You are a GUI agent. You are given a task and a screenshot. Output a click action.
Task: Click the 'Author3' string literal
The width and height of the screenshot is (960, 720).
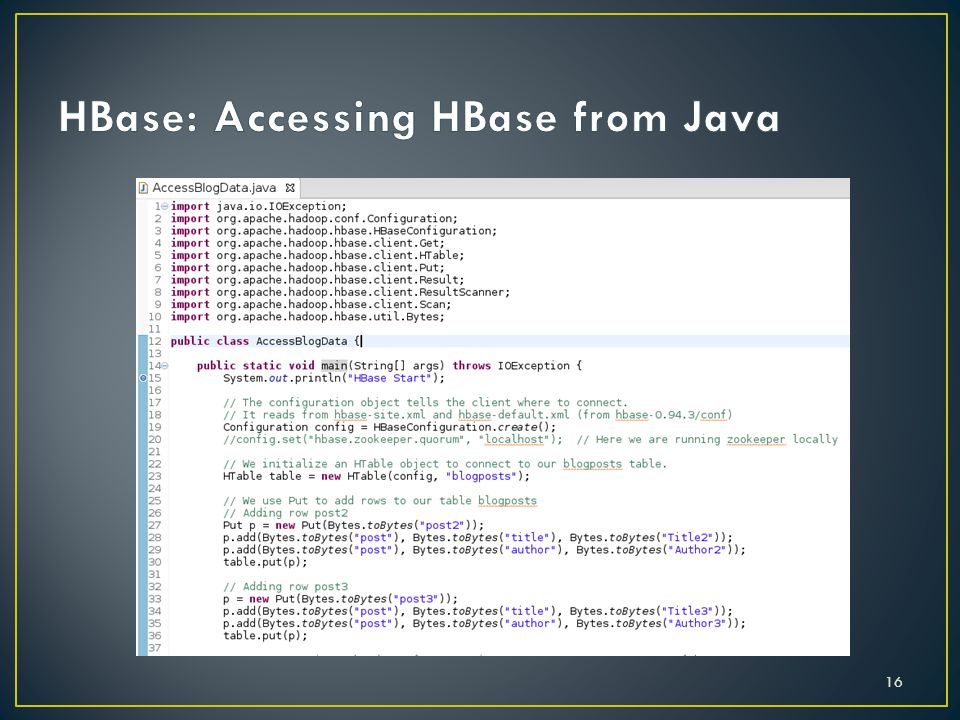pyautogui.click(x=699, y=623)
